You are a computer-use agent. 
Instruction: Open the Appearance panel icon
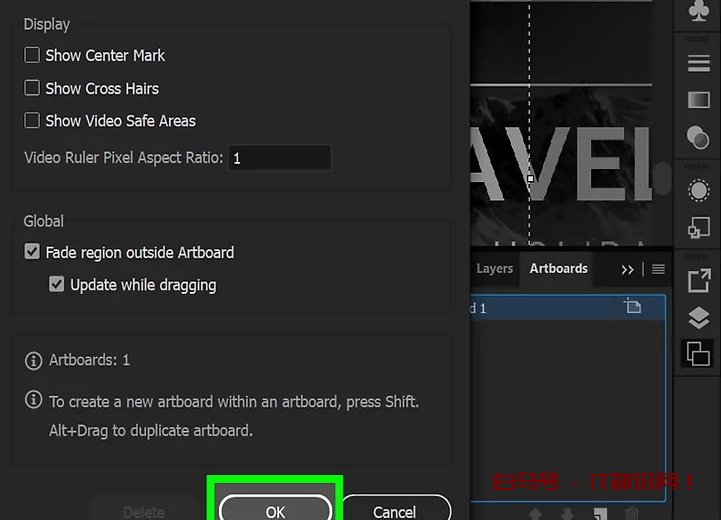point(698,190)
